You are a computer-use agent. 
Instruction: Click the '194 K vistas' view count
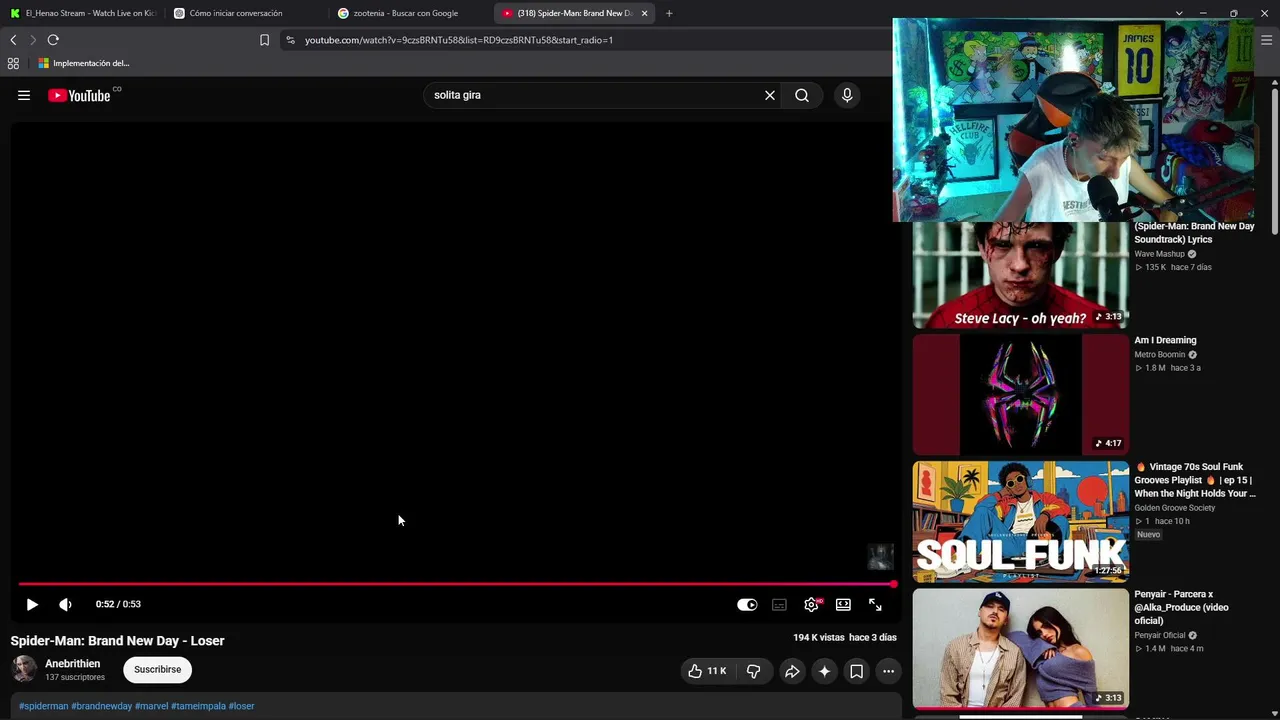pos(819,637)
